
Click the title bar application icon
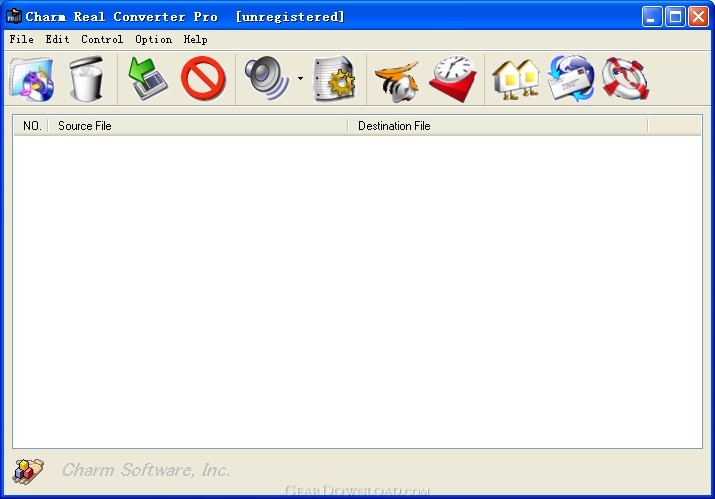pyautogui.click(x=14, y=16)
